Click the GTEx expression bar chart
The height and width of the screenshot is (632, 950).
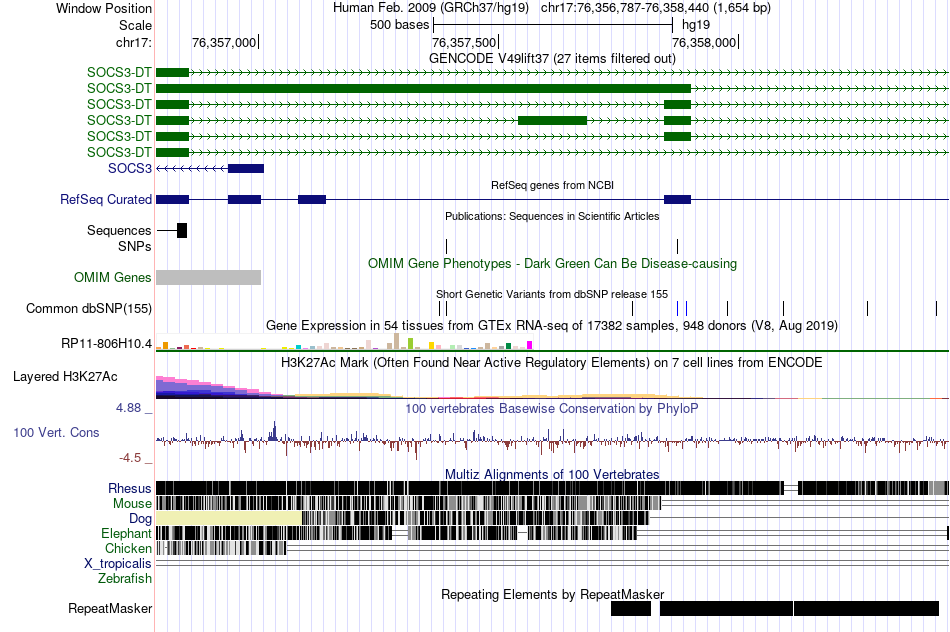coord(344,342)
